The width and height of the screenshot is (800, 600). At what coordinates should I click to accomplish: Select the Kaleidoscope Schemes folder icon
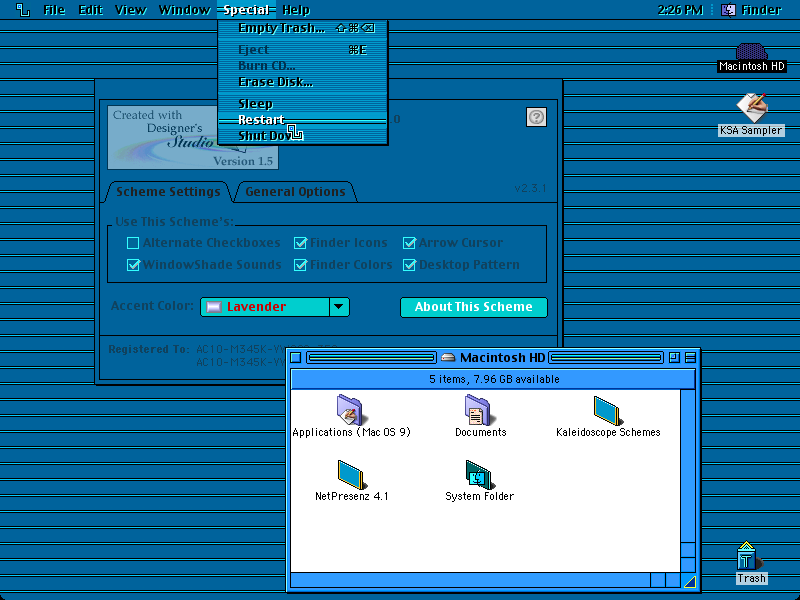tap(607, 411)
